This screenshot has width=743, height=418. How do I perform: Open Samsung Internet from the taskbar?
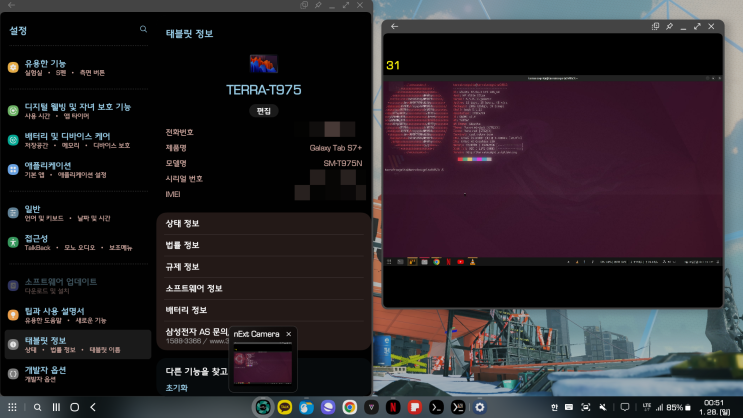tap(328, 407)
